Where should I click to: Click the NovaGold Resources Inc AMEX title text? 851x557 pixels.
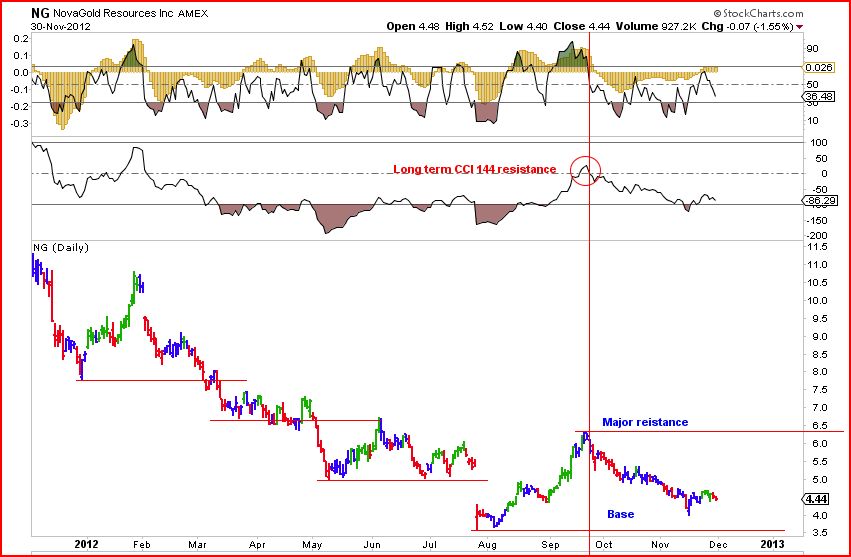point(131,14)
